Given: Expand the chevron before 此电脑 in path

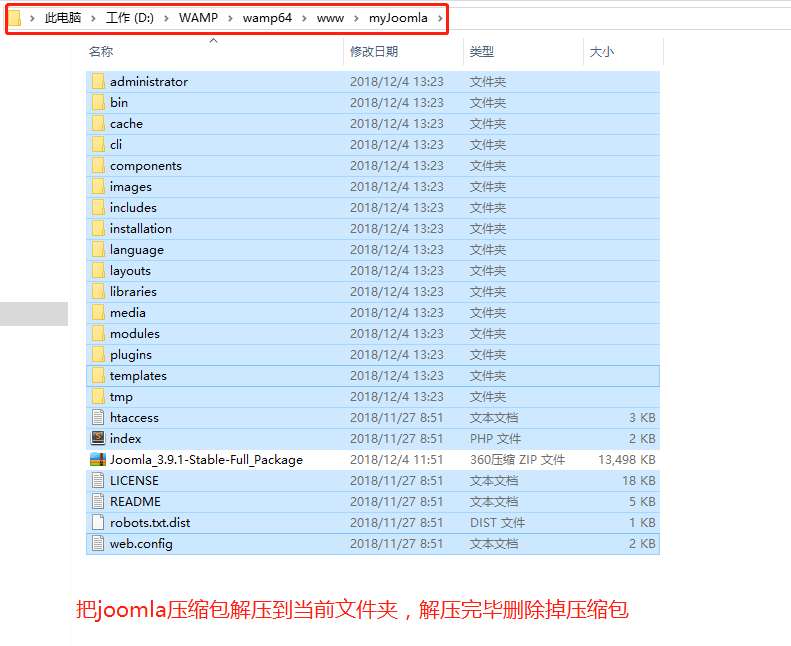Looking at the screenshot, I should 32,19.
